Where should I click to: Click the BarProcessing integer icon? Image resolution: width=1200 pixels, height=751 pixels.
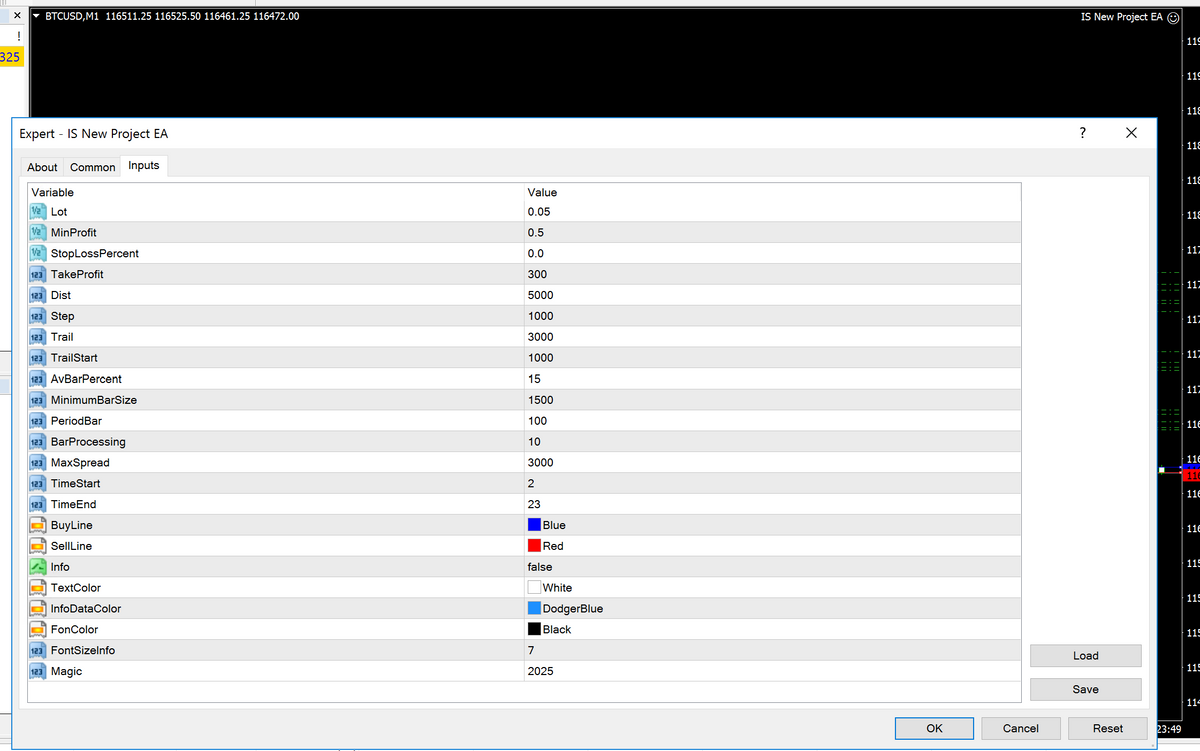click(37, 442)
